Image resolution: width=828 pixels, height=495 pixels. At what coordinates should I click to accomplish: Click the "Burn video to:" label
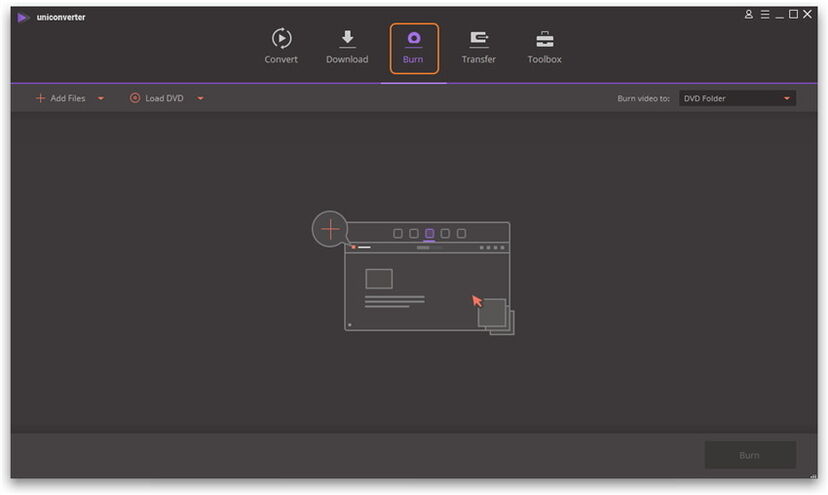(x=643, y=98)
